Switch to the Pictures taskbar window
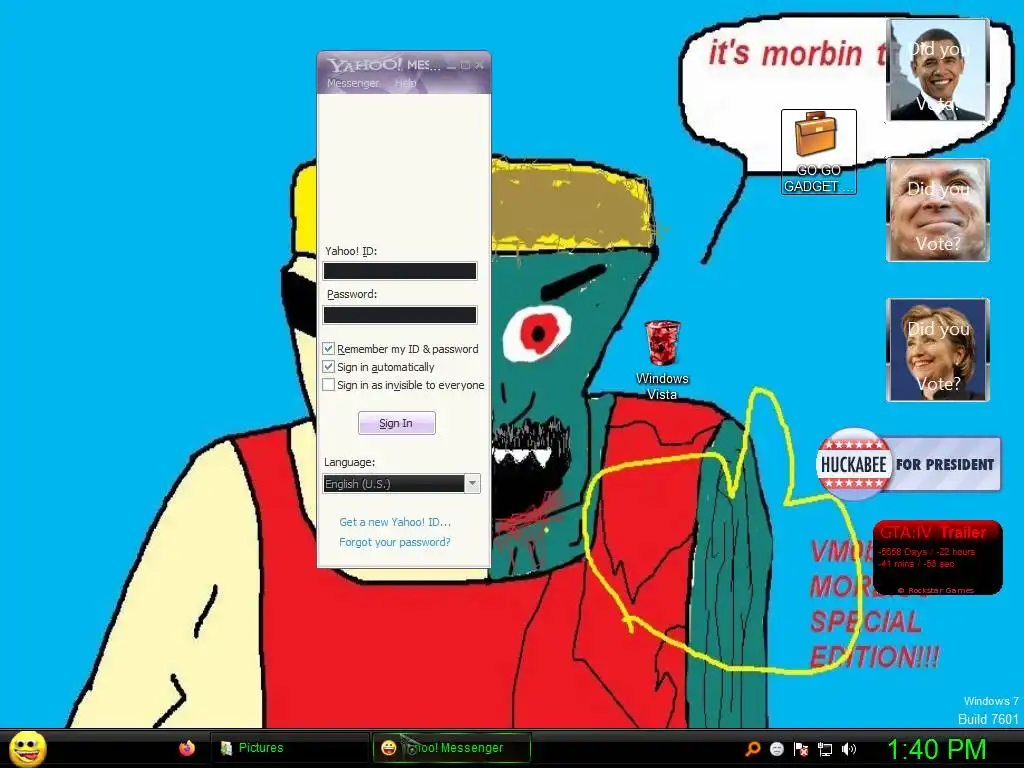Screen dimensions: 1024x768 [289, 748]
